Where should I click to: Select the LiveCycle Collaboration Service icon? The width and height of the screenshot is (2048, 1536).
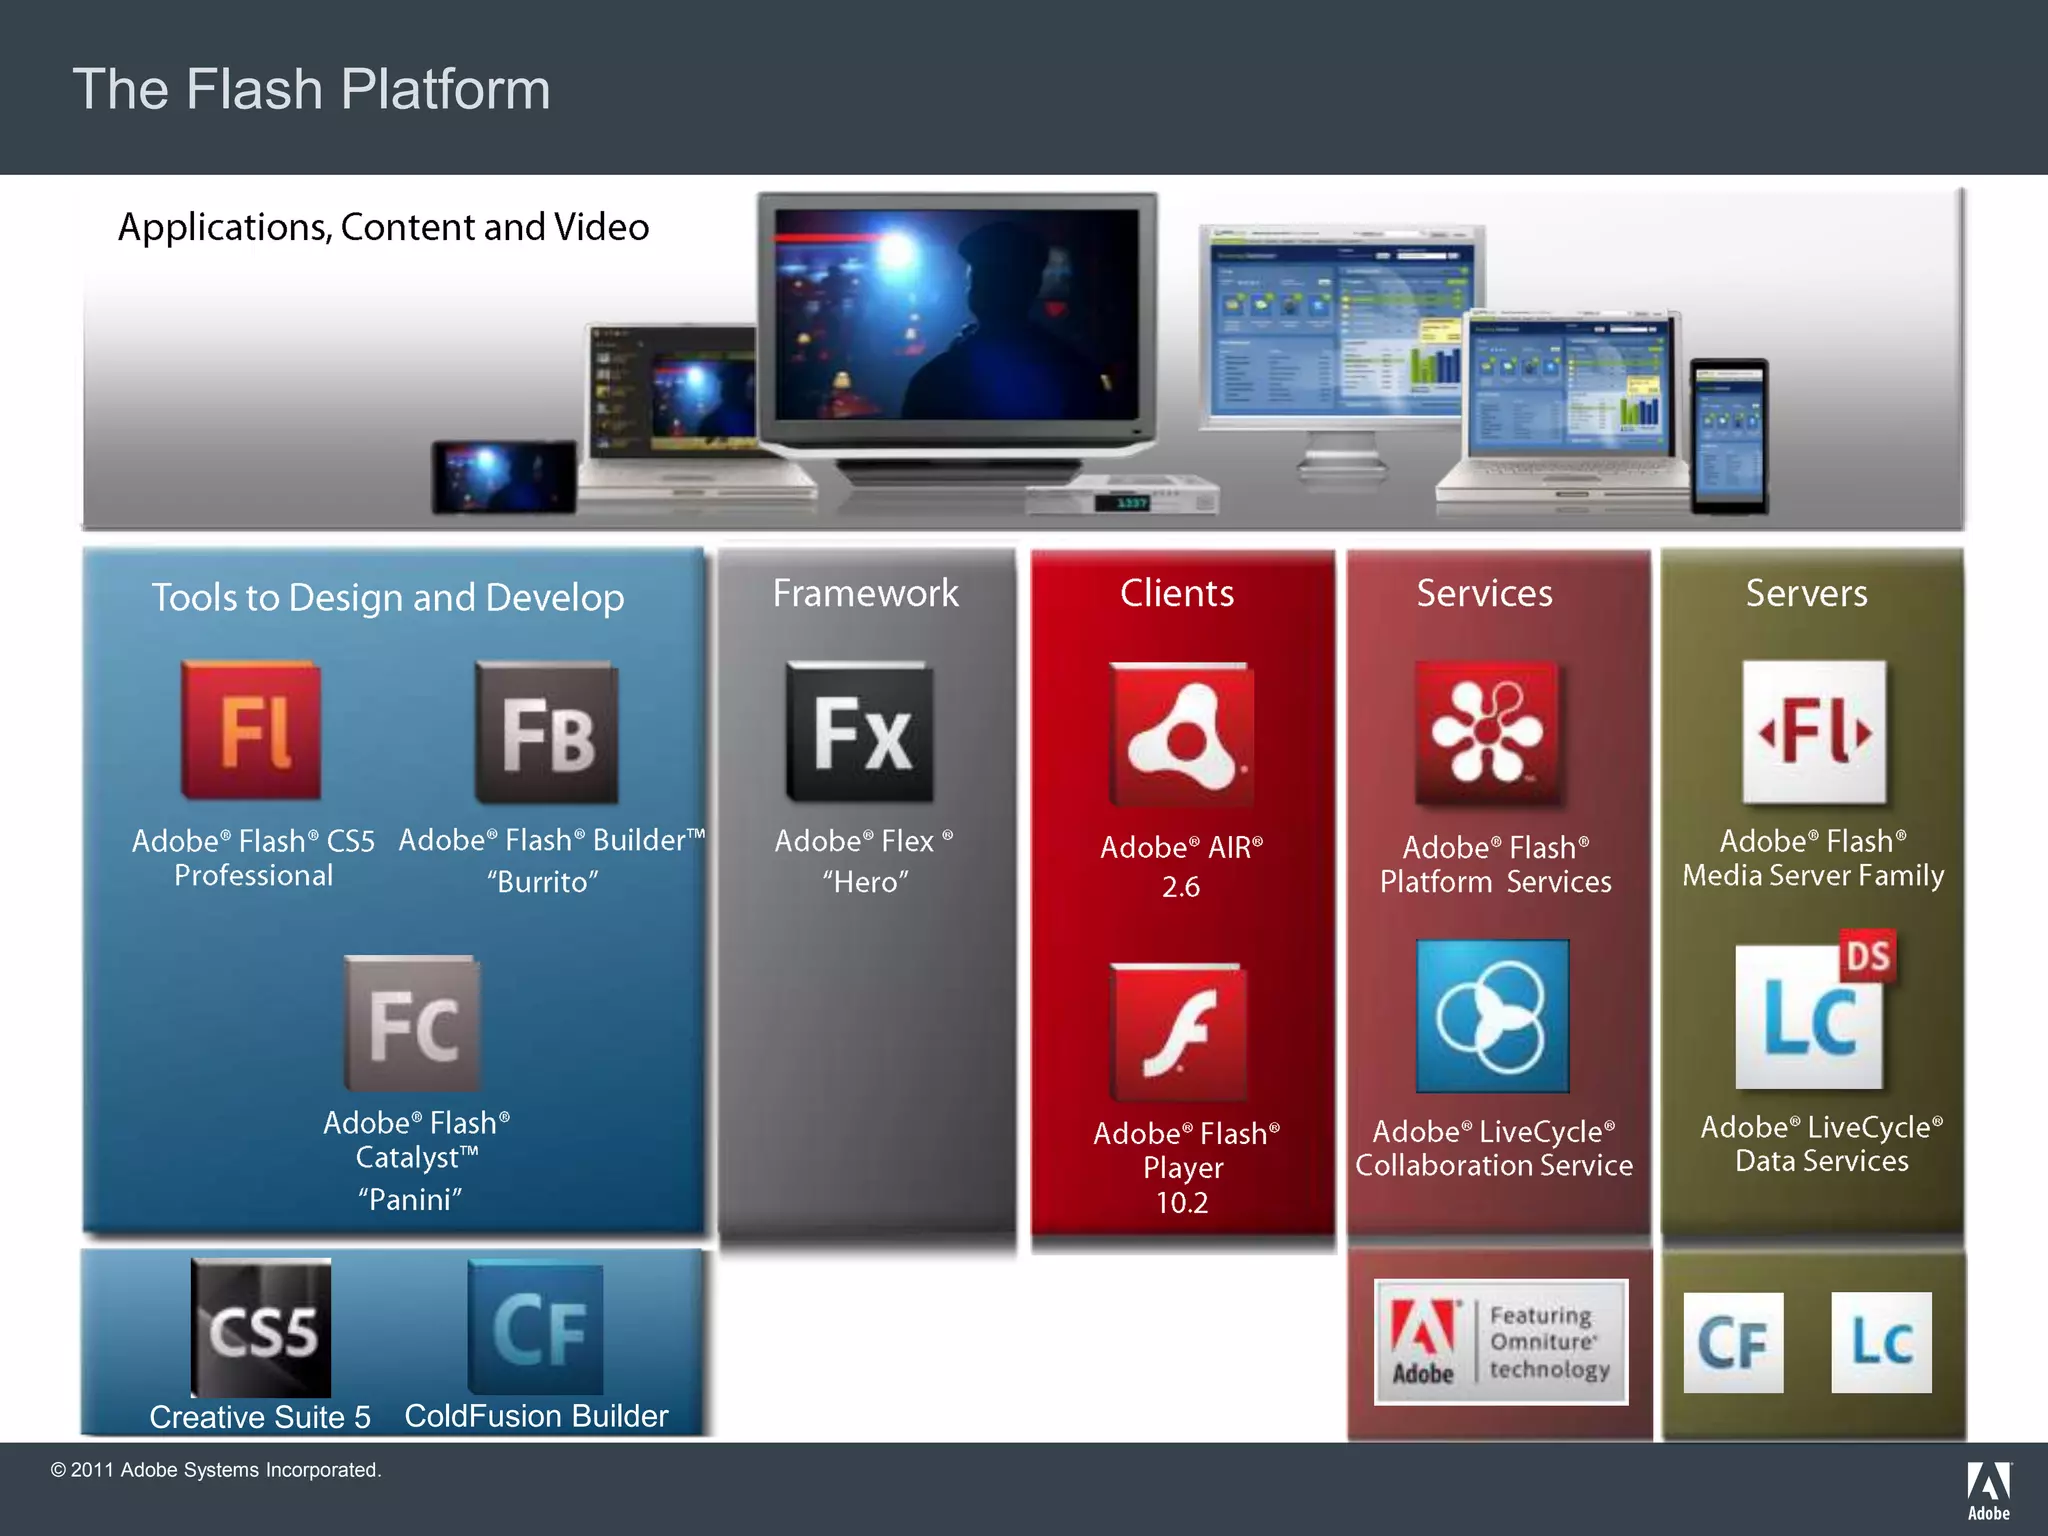1492,1016
